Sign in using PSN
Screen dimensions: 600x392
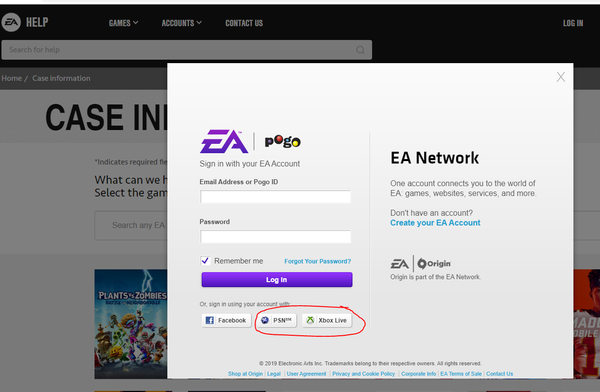pyautogui.click(x=276, y=320)
